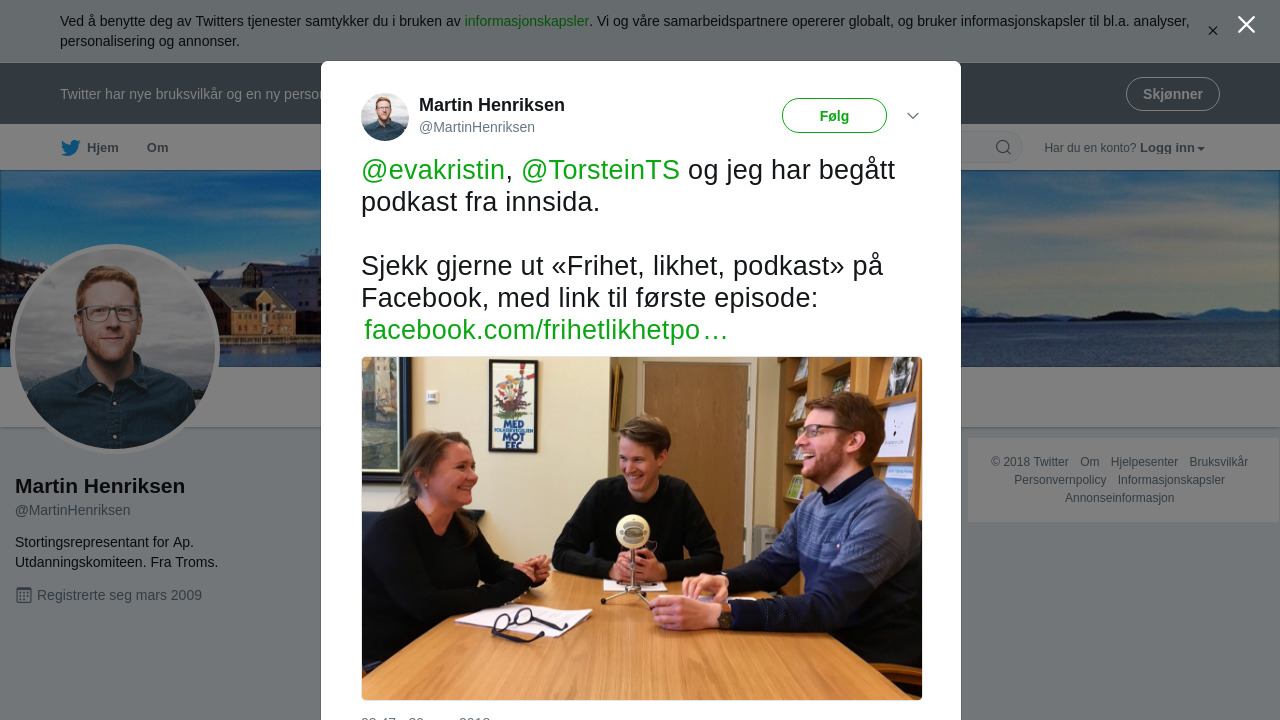The image size is (1280, 720).
Task: View the podcast photo in tweet
Action: 642,528
